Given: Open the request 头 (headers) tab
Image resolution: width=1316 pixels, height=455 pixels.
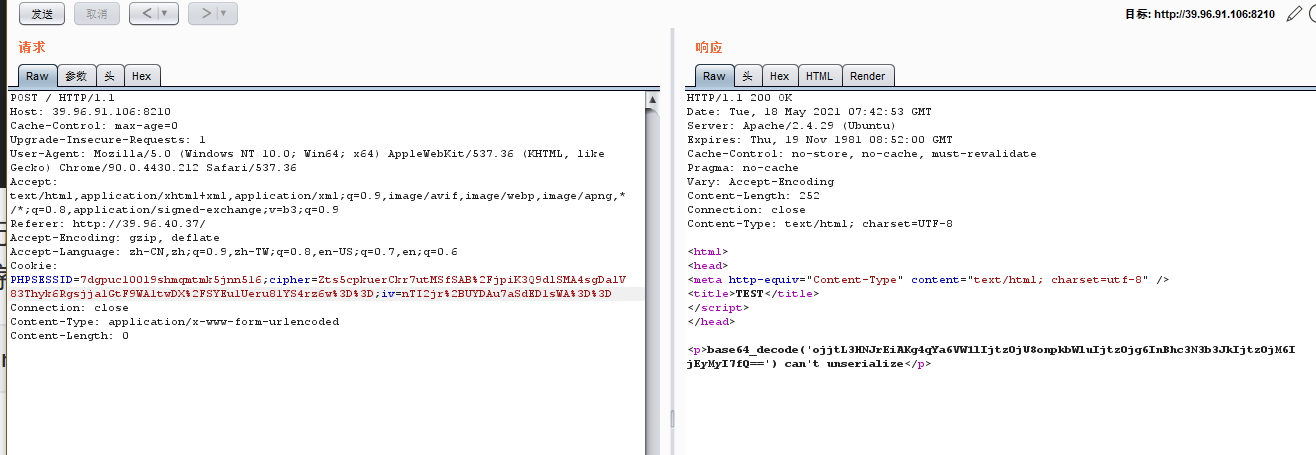Looking at the screenshot, I should click(110, 76).
